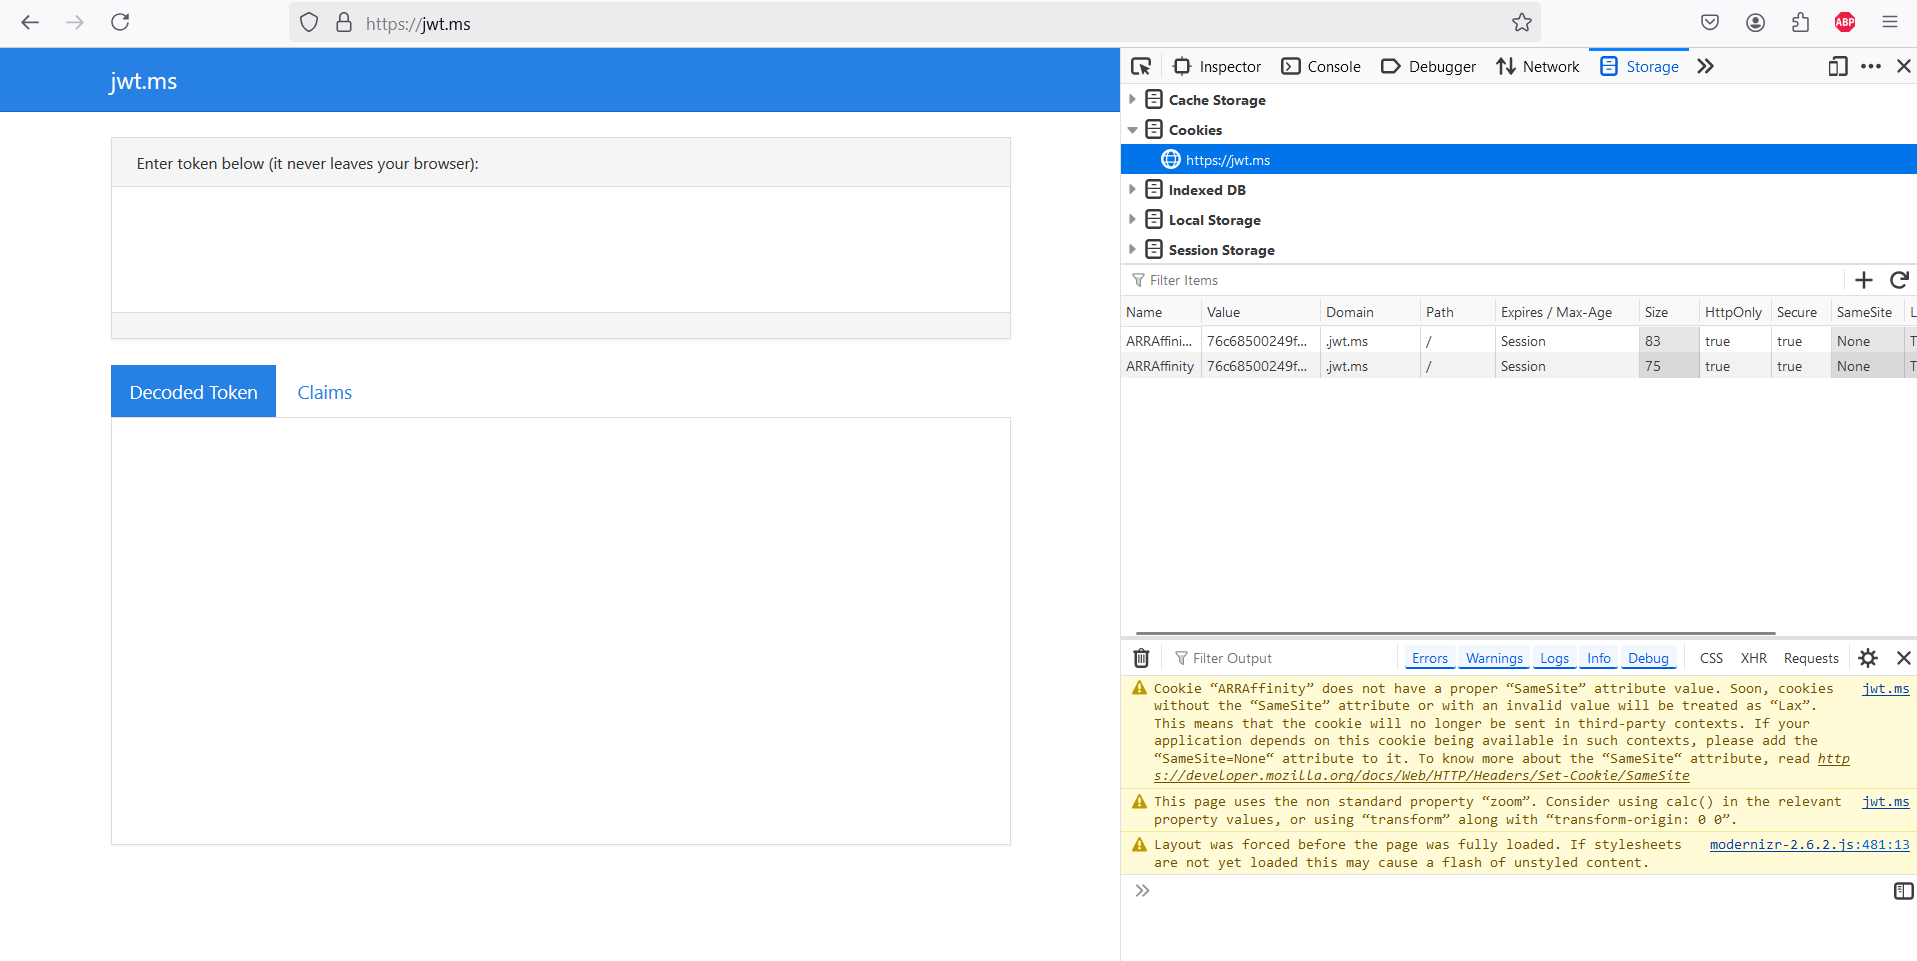Click the storage table horizontal scrollbar
Image resolution: width=1917 pixels, height=961 pixels.
pyautogui.click(x=1455, y=633)
